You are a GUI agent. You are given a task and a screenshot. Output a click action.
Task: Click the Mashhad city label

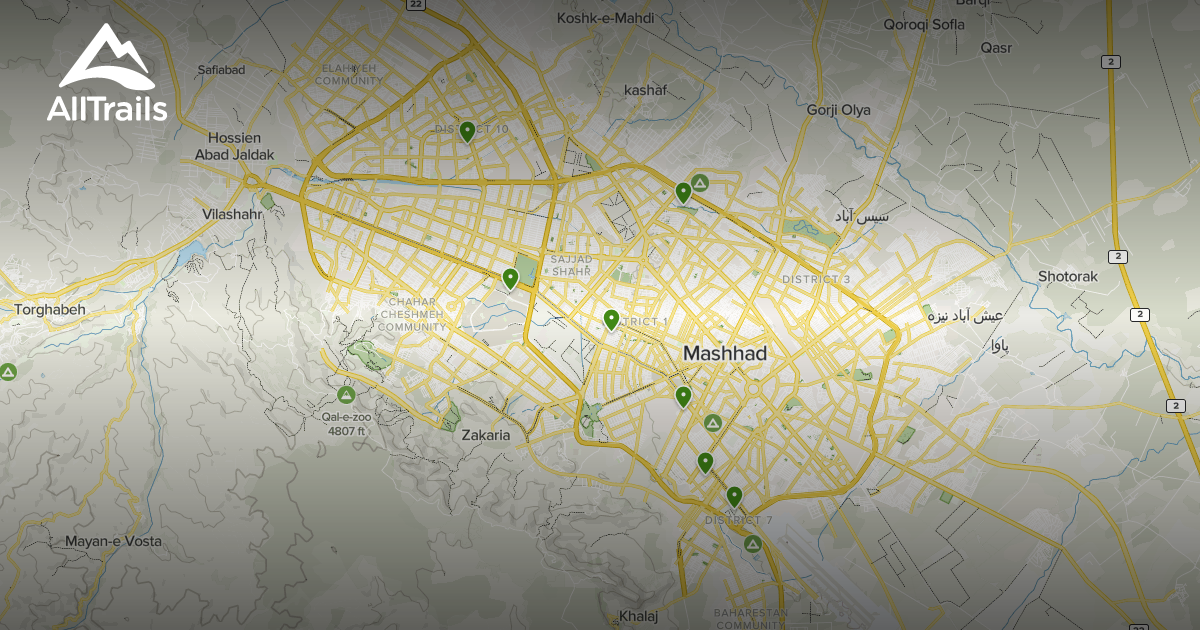tap(726, 354)
